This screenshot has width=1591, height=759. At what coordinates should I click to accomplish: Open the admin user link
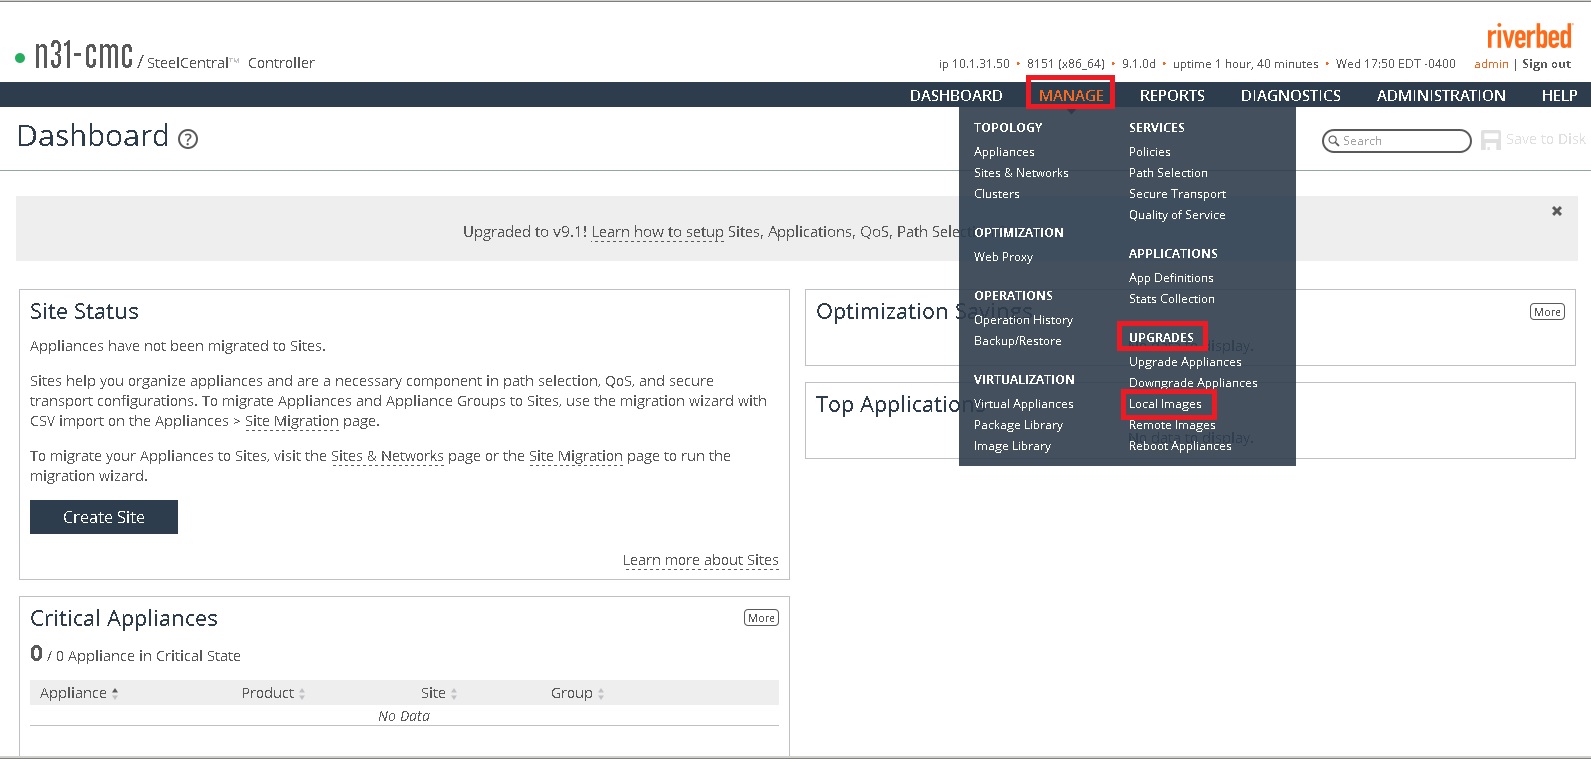[1490, 64]
